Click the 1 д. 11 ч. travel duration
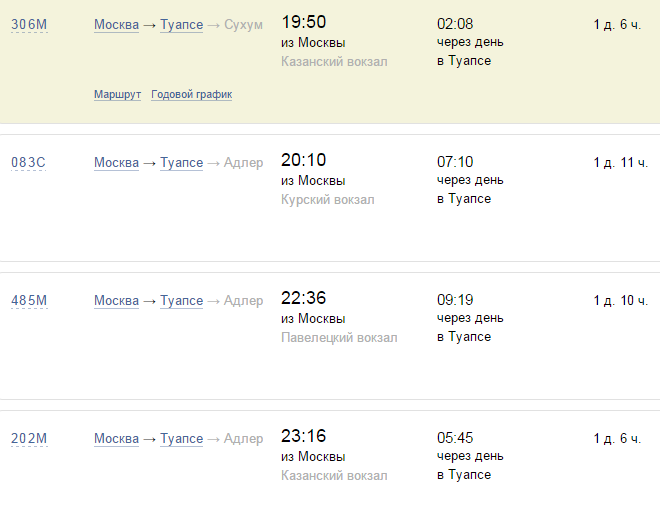660x530 pixels. (x=620, y=162)
